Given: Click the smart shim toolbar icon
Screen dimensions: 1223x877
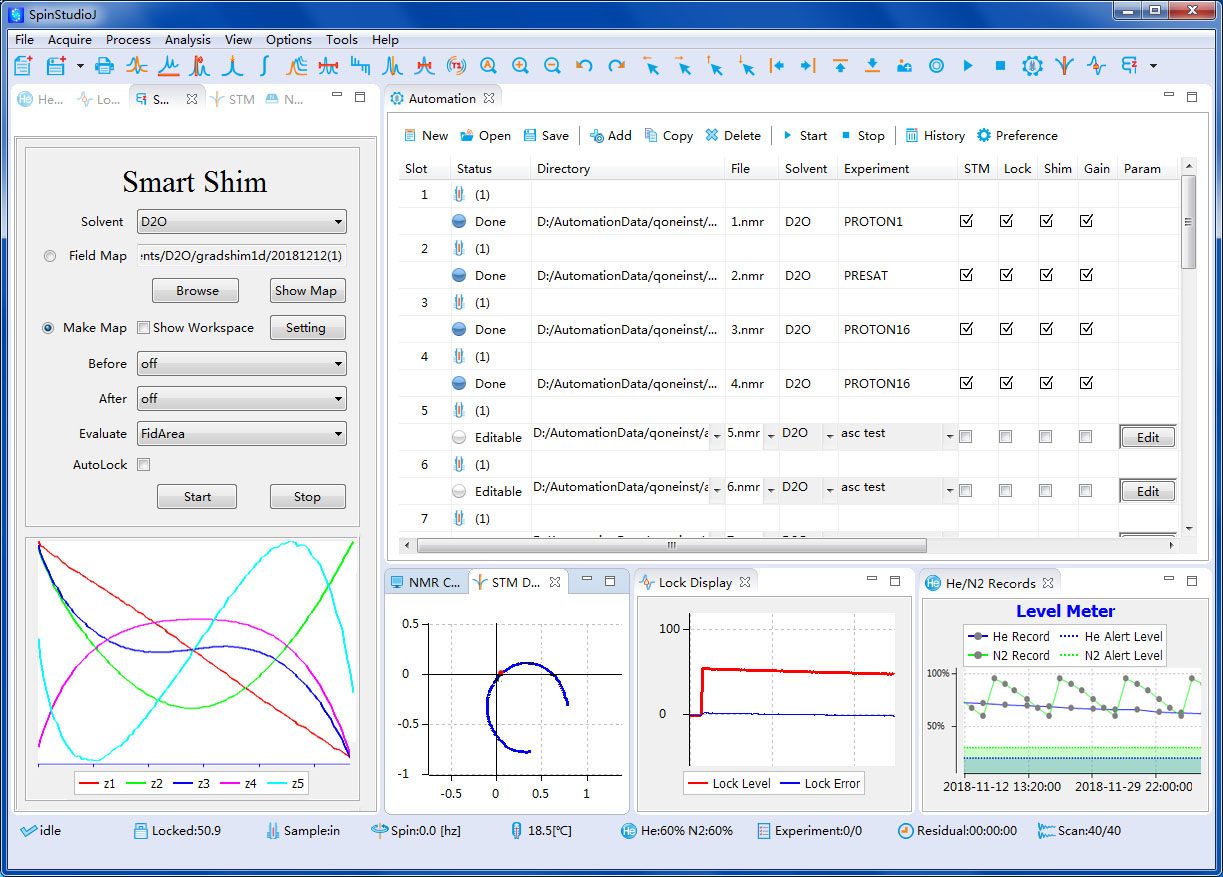Looking at the screenshot, I should point(1130,66).
